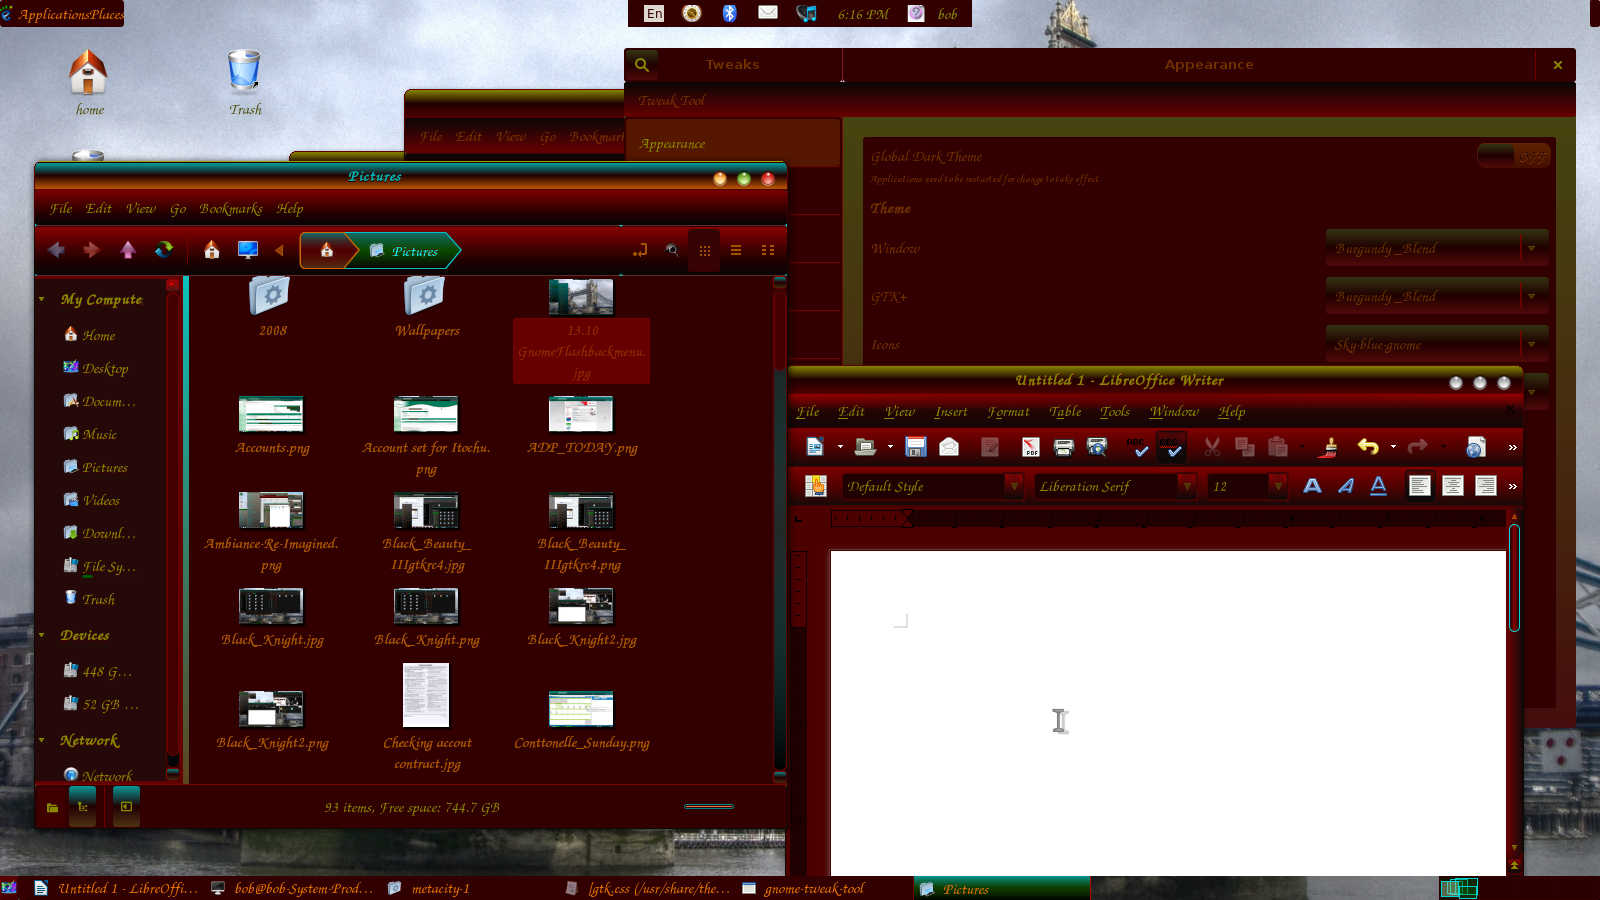Toggle Align Left in Writer formatting bar
Viewport: 1600px width, 900px height.
[x=1419, y=486]
